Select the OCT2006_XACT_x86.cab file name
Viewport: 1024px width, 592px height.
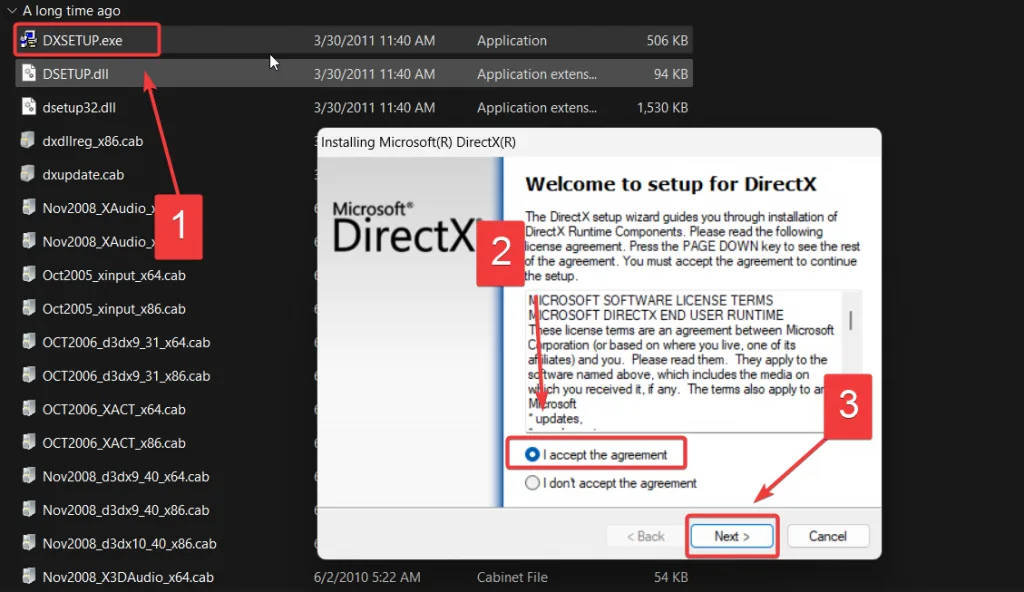point(114,443)
